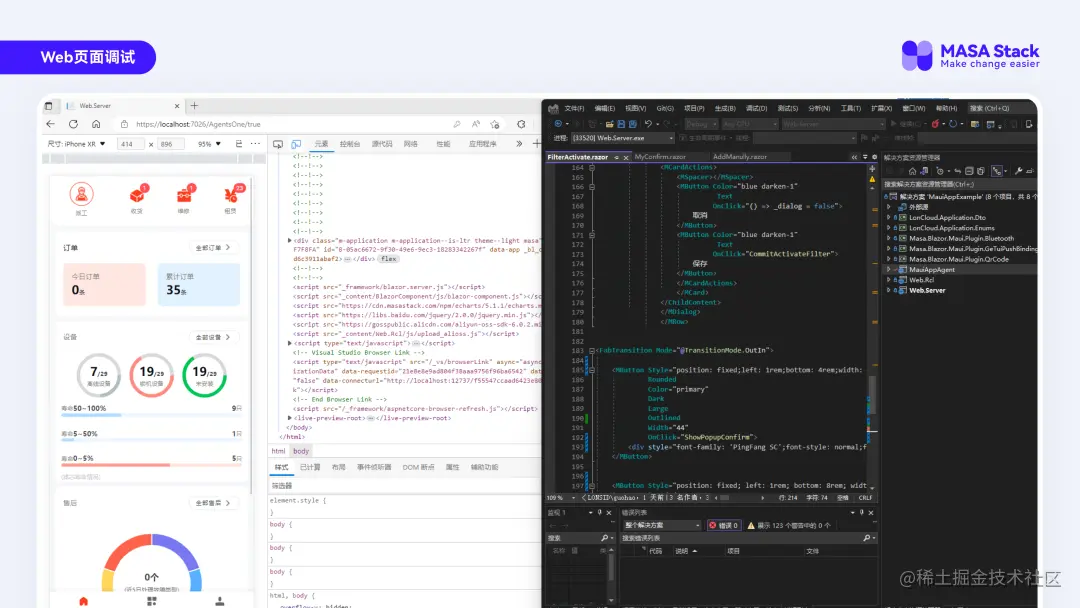The image size is (1080, 608).
Task: Click 寿命50~100% progress bar
Action: pos(152,415)
